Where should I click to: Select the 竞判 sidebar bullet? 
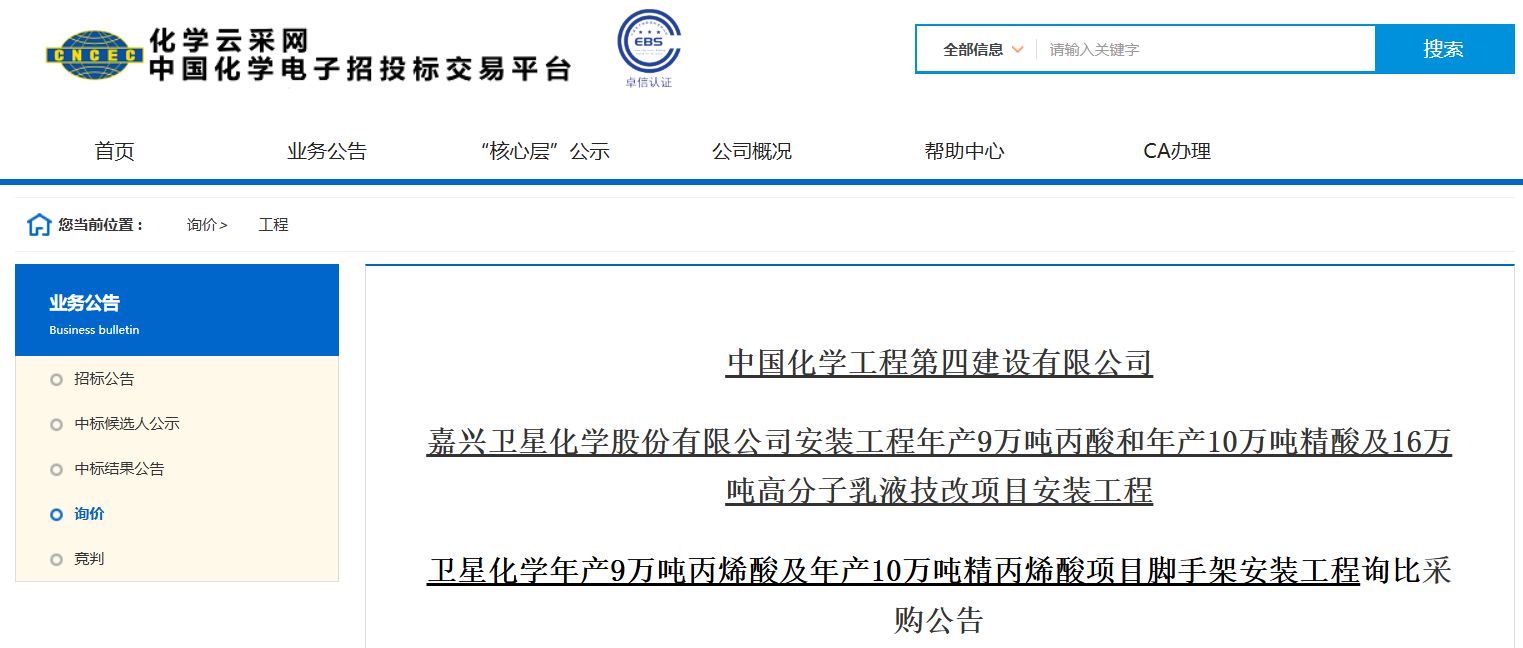tap(56, 559)
